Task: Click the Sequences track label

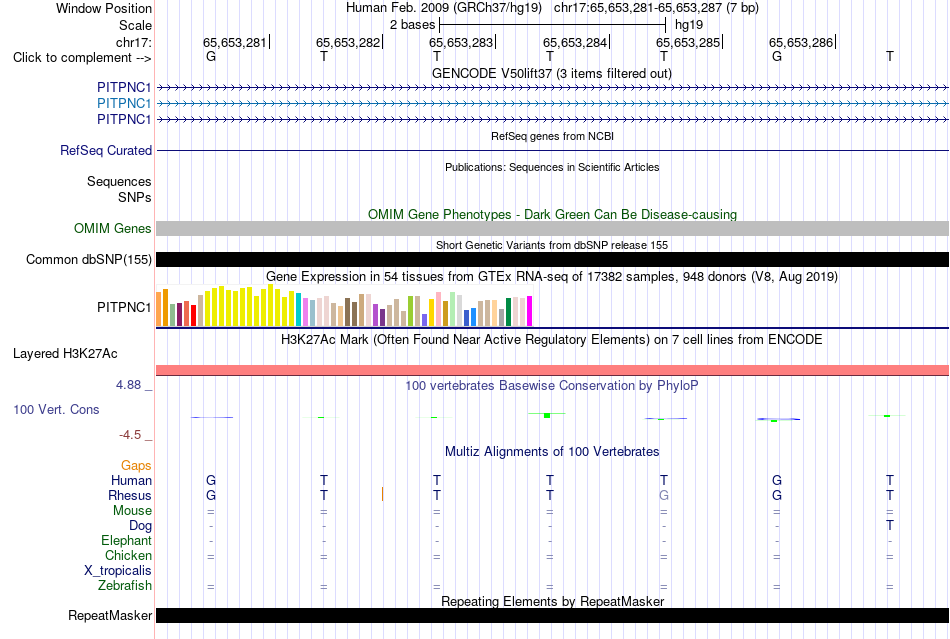Action: [x=119, y=181]
